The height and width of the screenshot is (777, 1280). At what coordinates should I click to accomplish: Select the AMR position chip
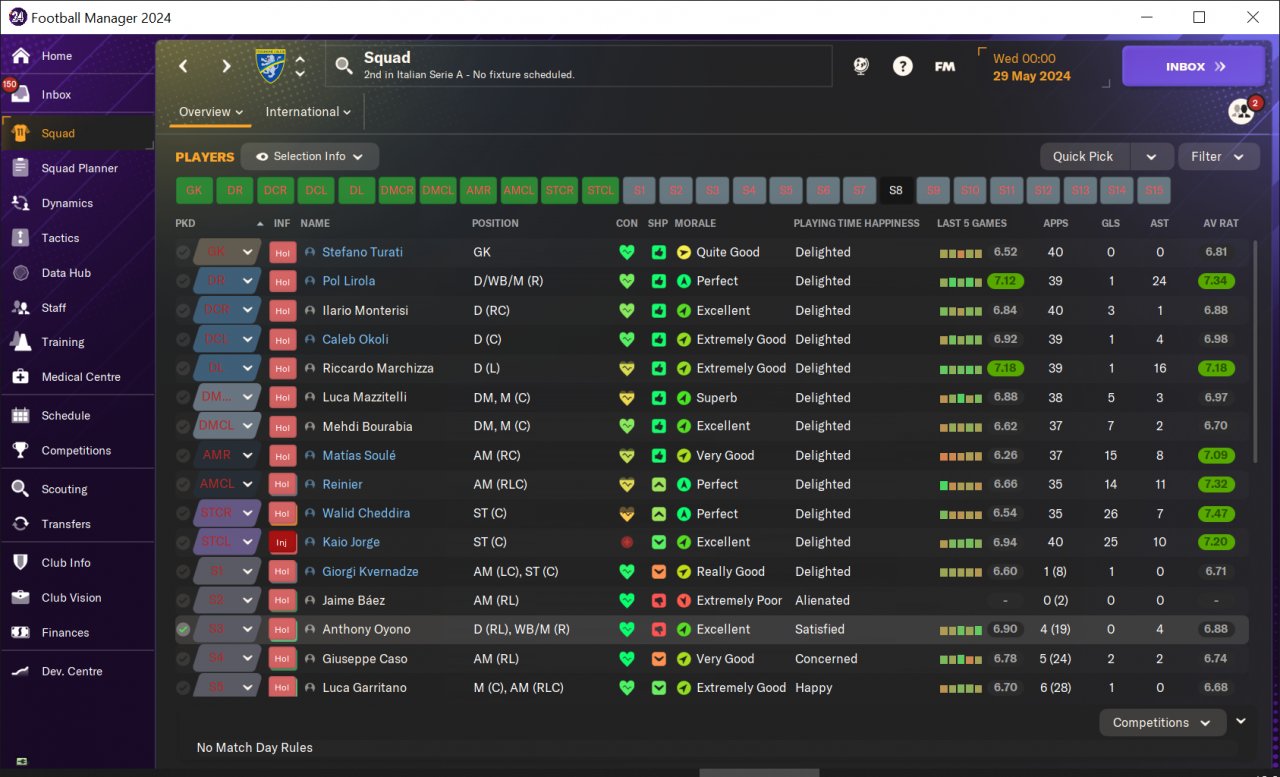(479, 190)
